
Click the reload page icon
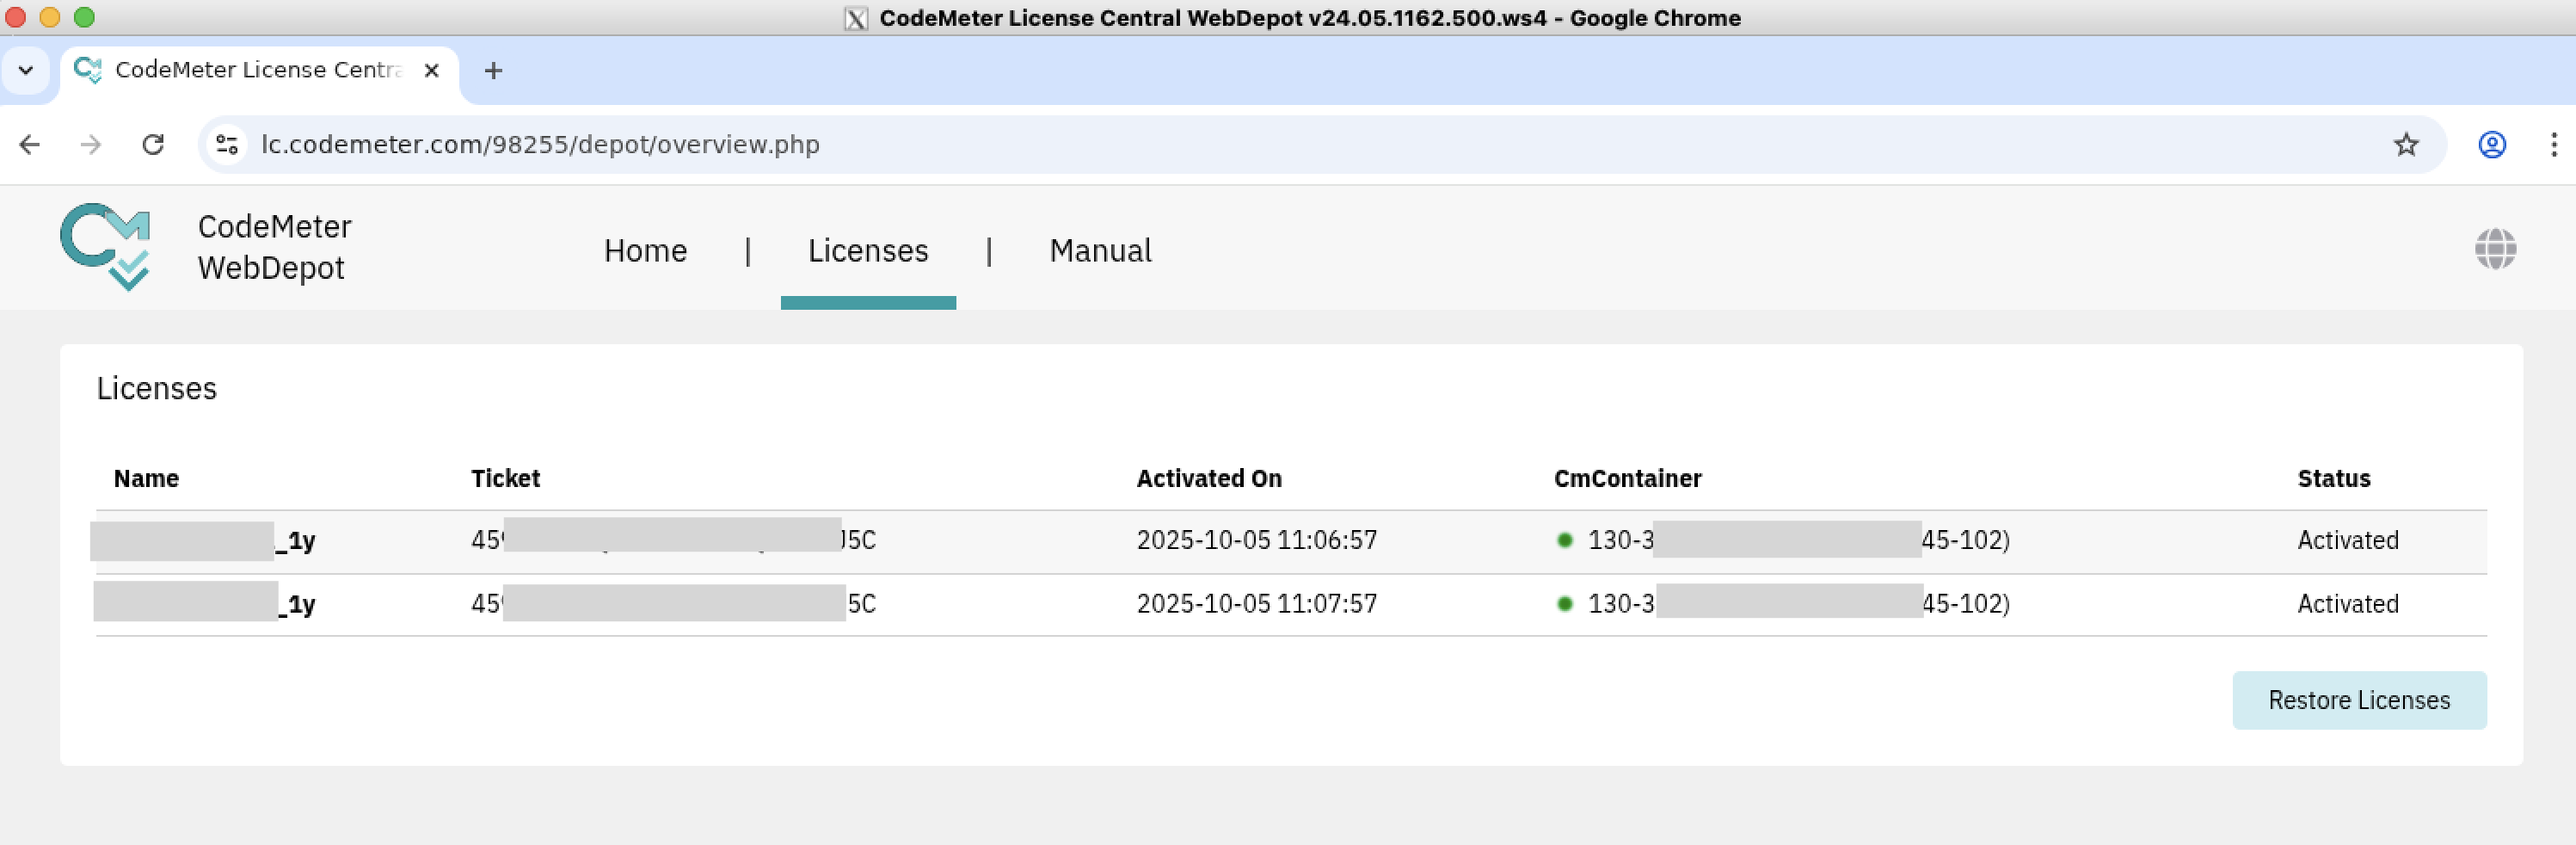click(154, 145)
